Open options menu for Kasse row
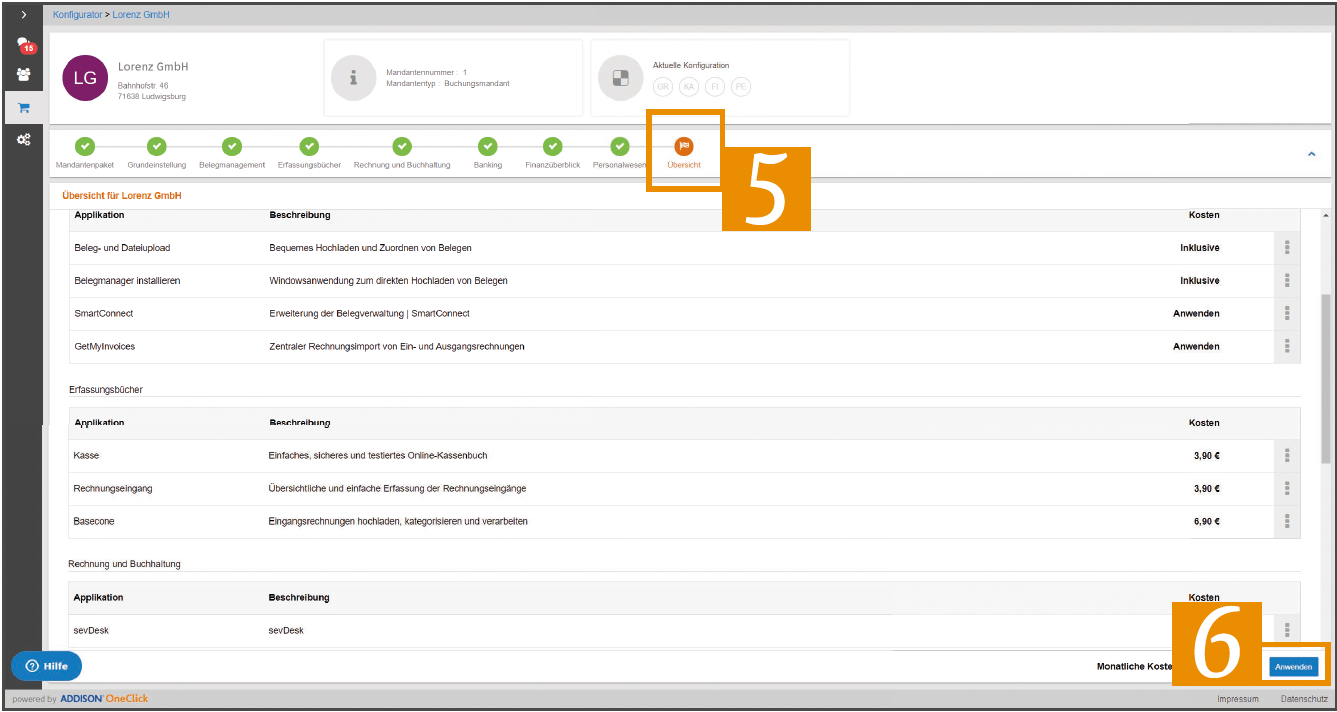1337x712 pixels. pos(1287,456)
